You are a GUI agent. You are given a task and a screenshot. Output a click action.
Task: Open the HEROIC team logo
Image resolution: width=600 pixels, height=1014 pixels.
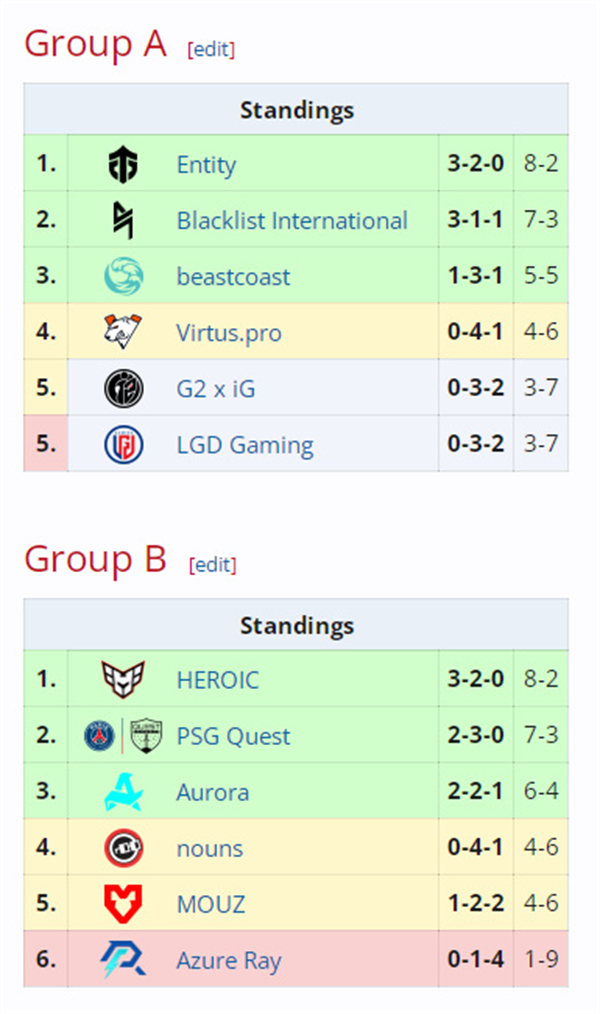click(x=123, y=679)
